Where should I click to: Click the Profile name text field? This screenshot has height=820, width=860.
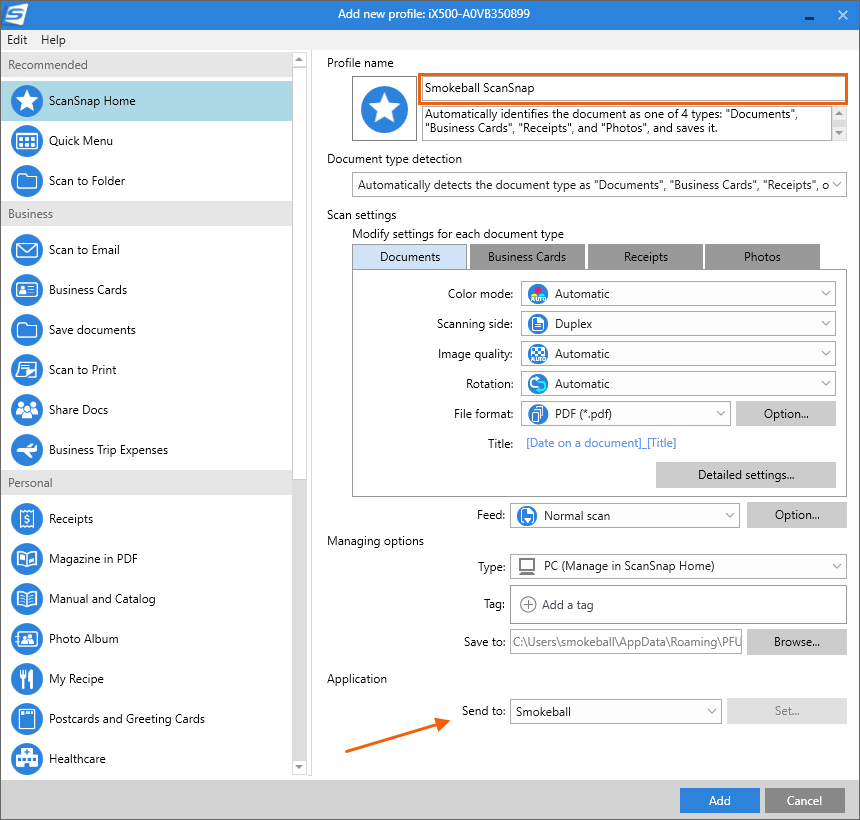click(x=633, y=88)
